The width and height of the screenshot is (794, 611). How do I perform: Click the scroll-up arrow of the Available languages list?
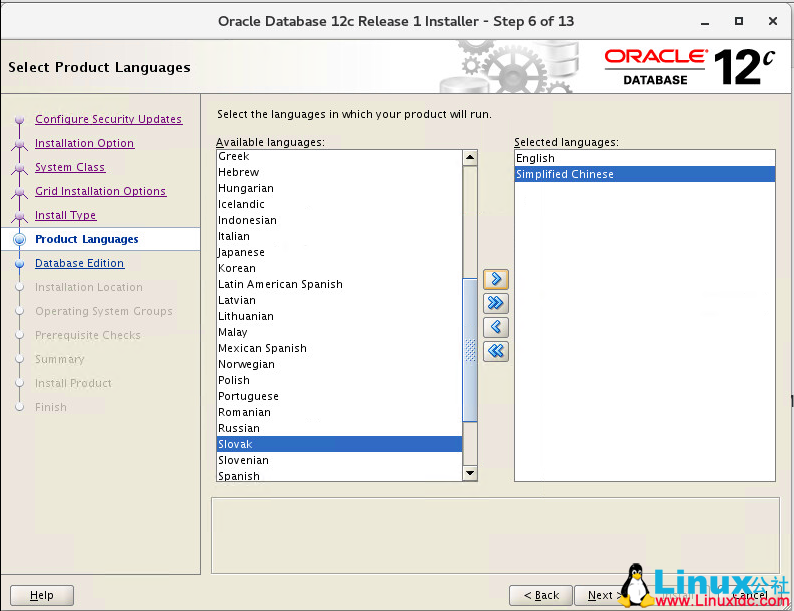pyautogui.click(x=470, y=157)
